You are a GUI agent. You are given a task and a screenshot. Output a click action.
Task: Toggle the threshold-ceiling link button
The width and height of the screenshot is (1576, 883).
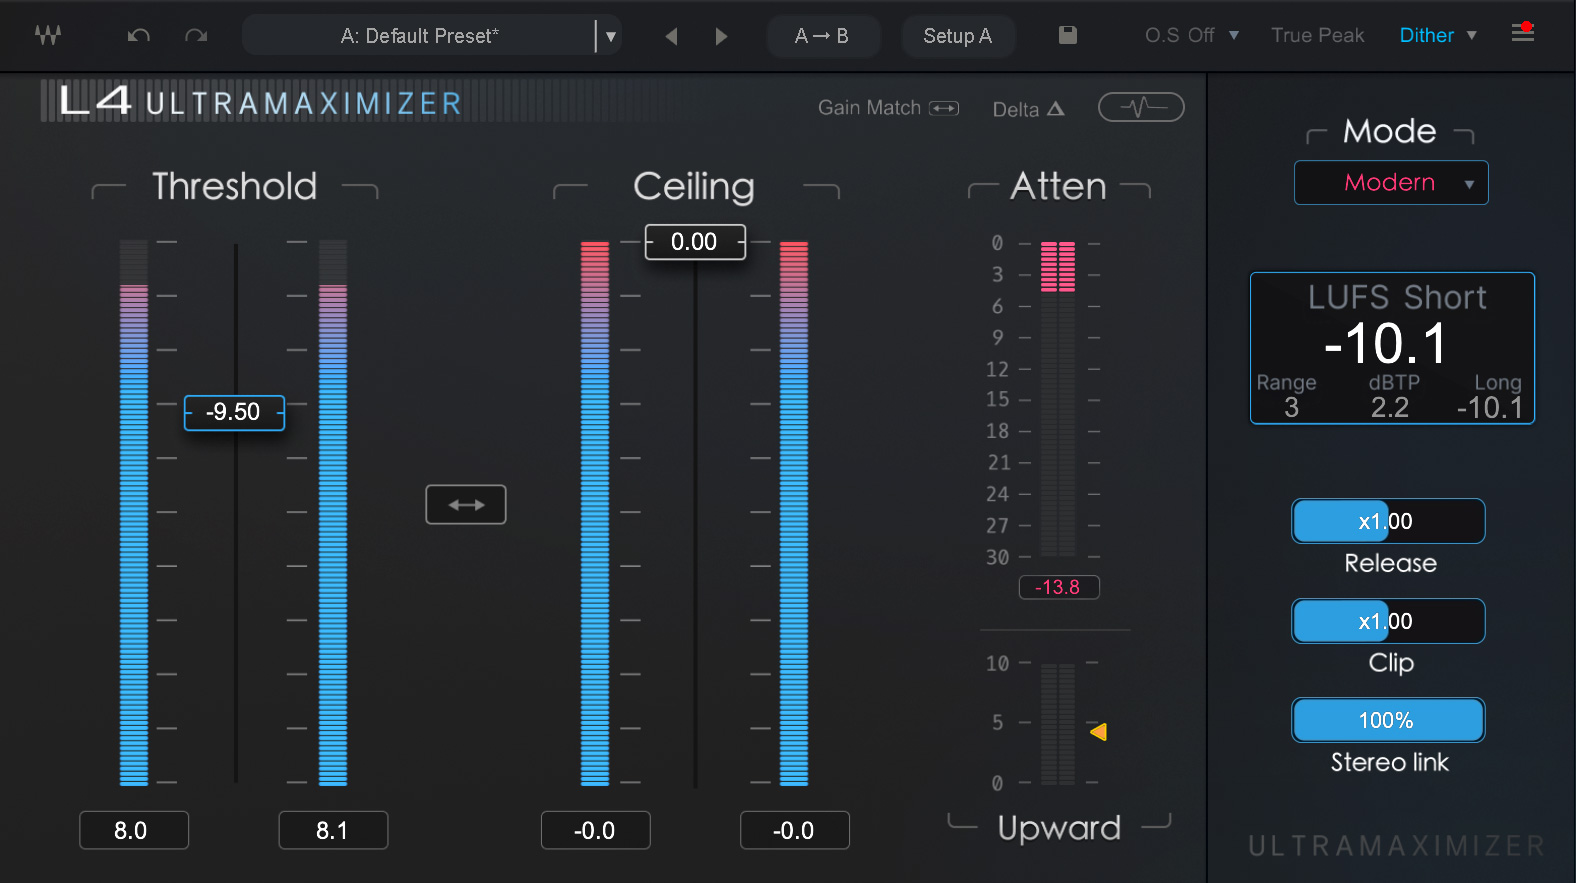click(466, 505)
